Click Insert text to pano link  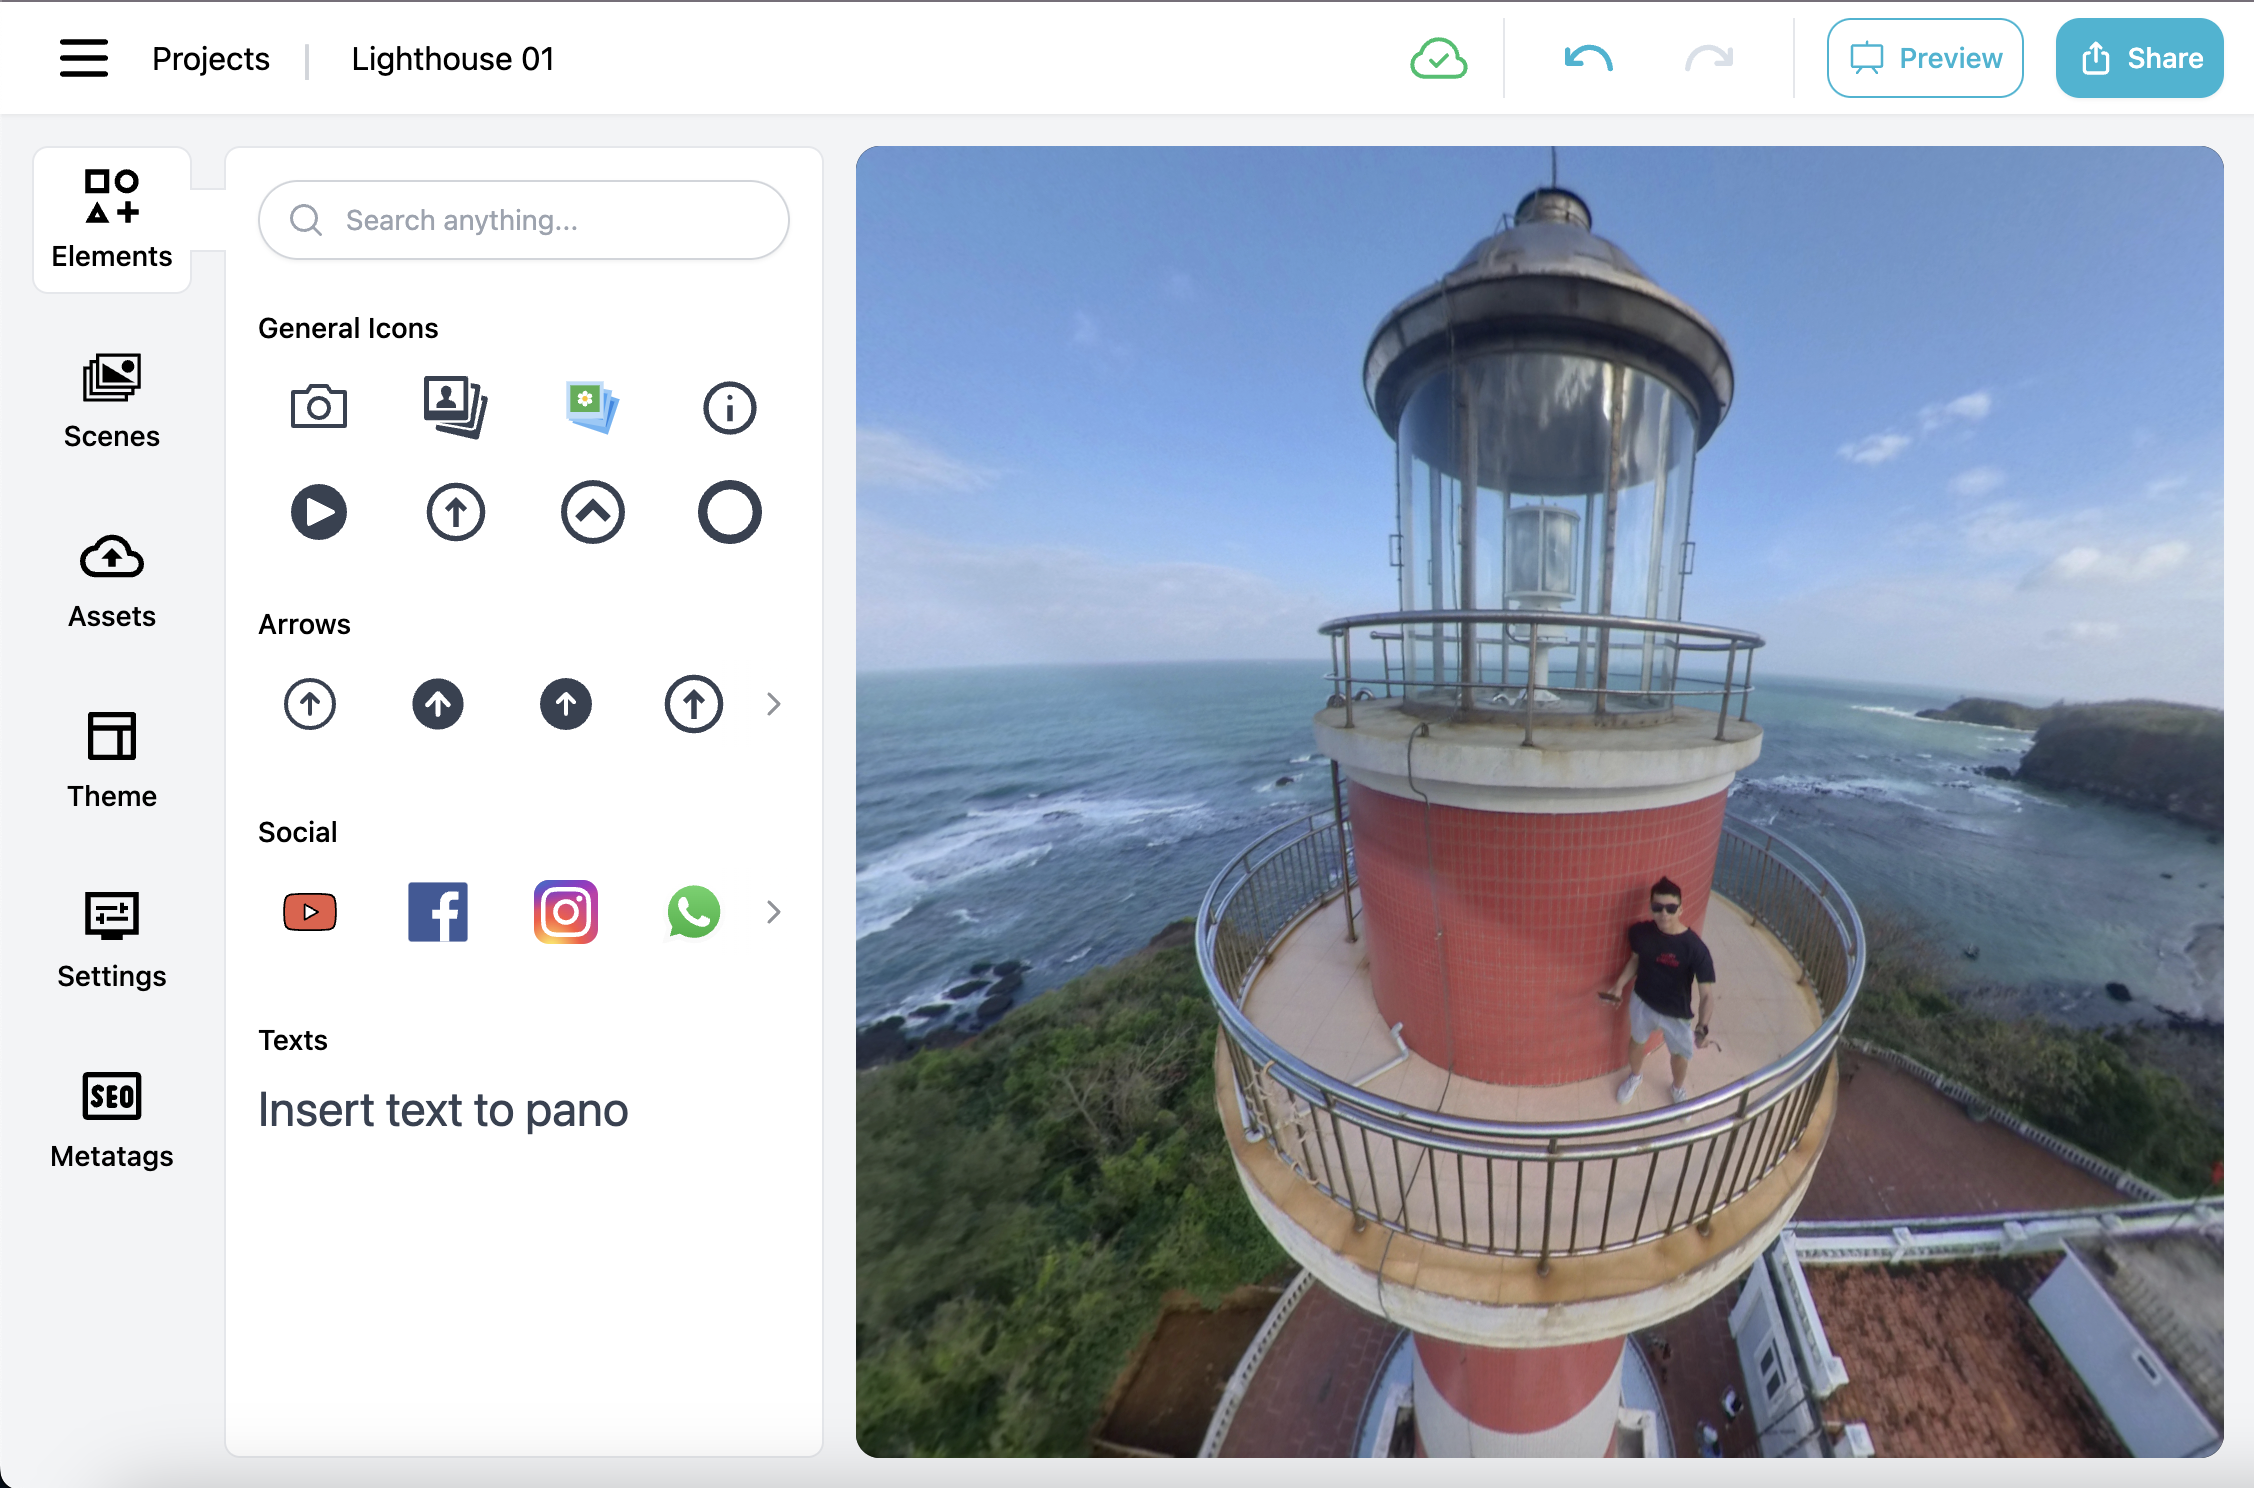(x=445, y=1109)
